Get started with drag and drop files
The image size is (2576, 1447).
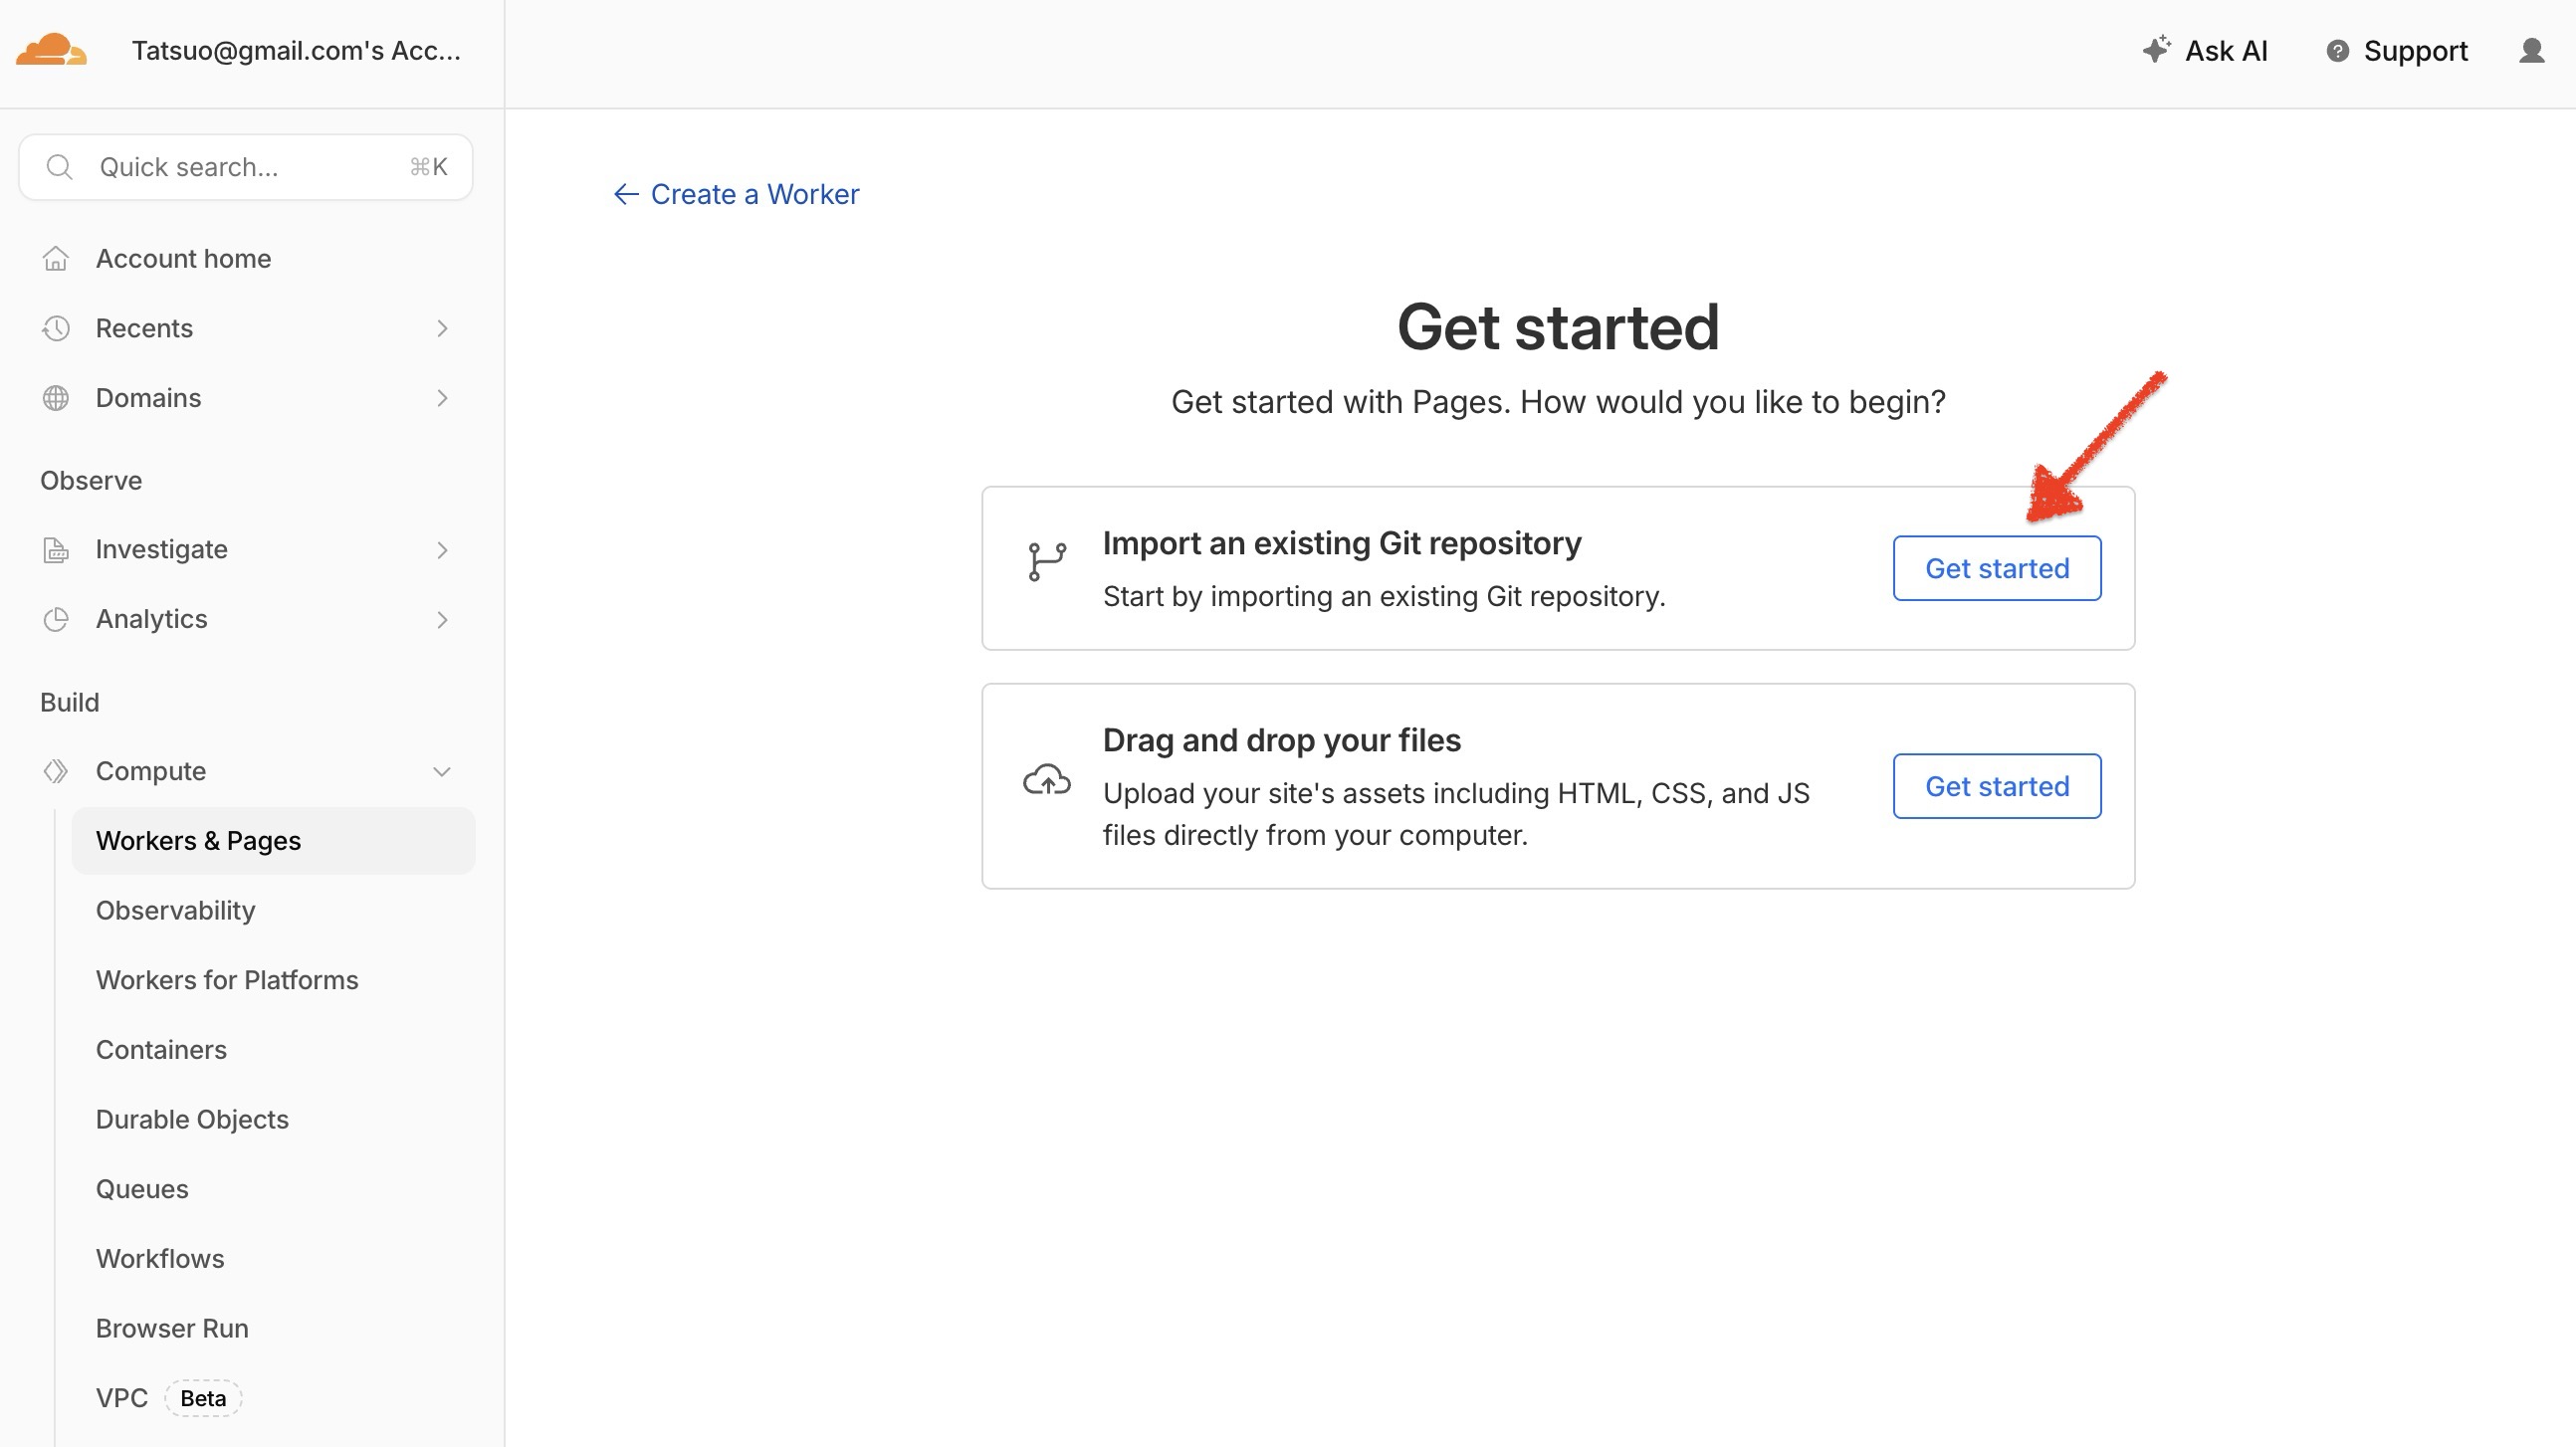[1997, 786]
